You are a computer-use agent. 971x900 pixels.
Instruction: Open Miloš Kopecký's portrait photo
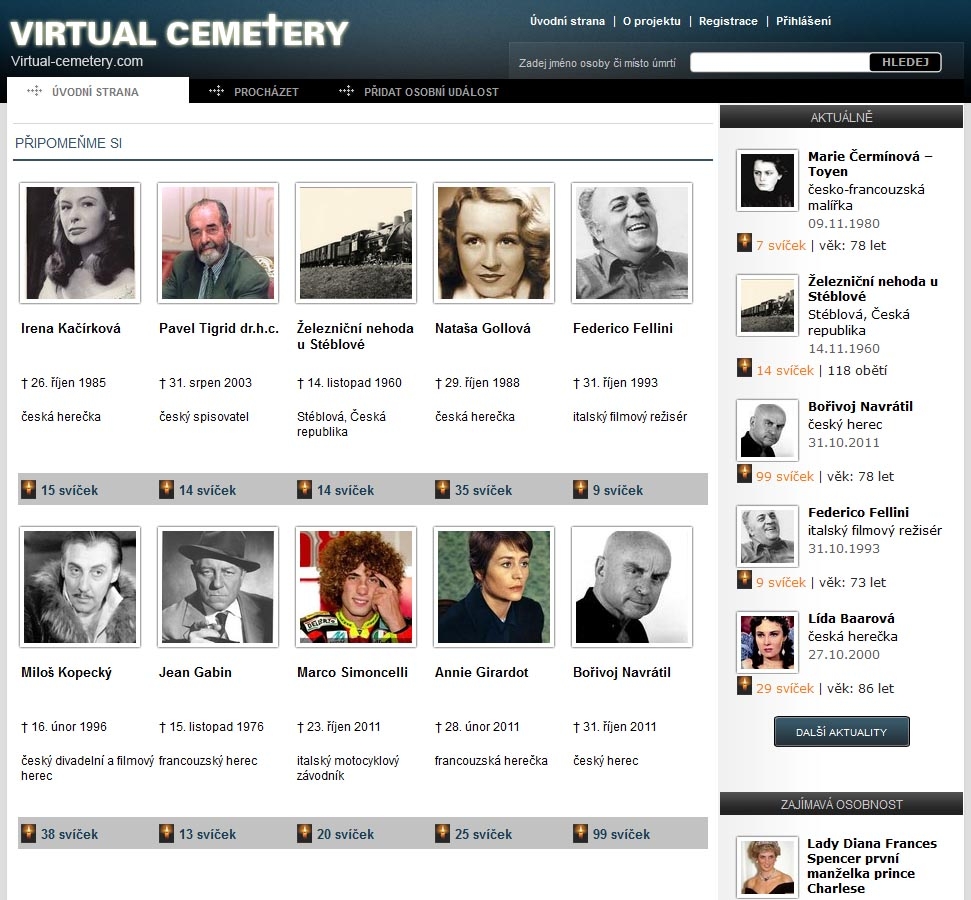pos(80,587)
